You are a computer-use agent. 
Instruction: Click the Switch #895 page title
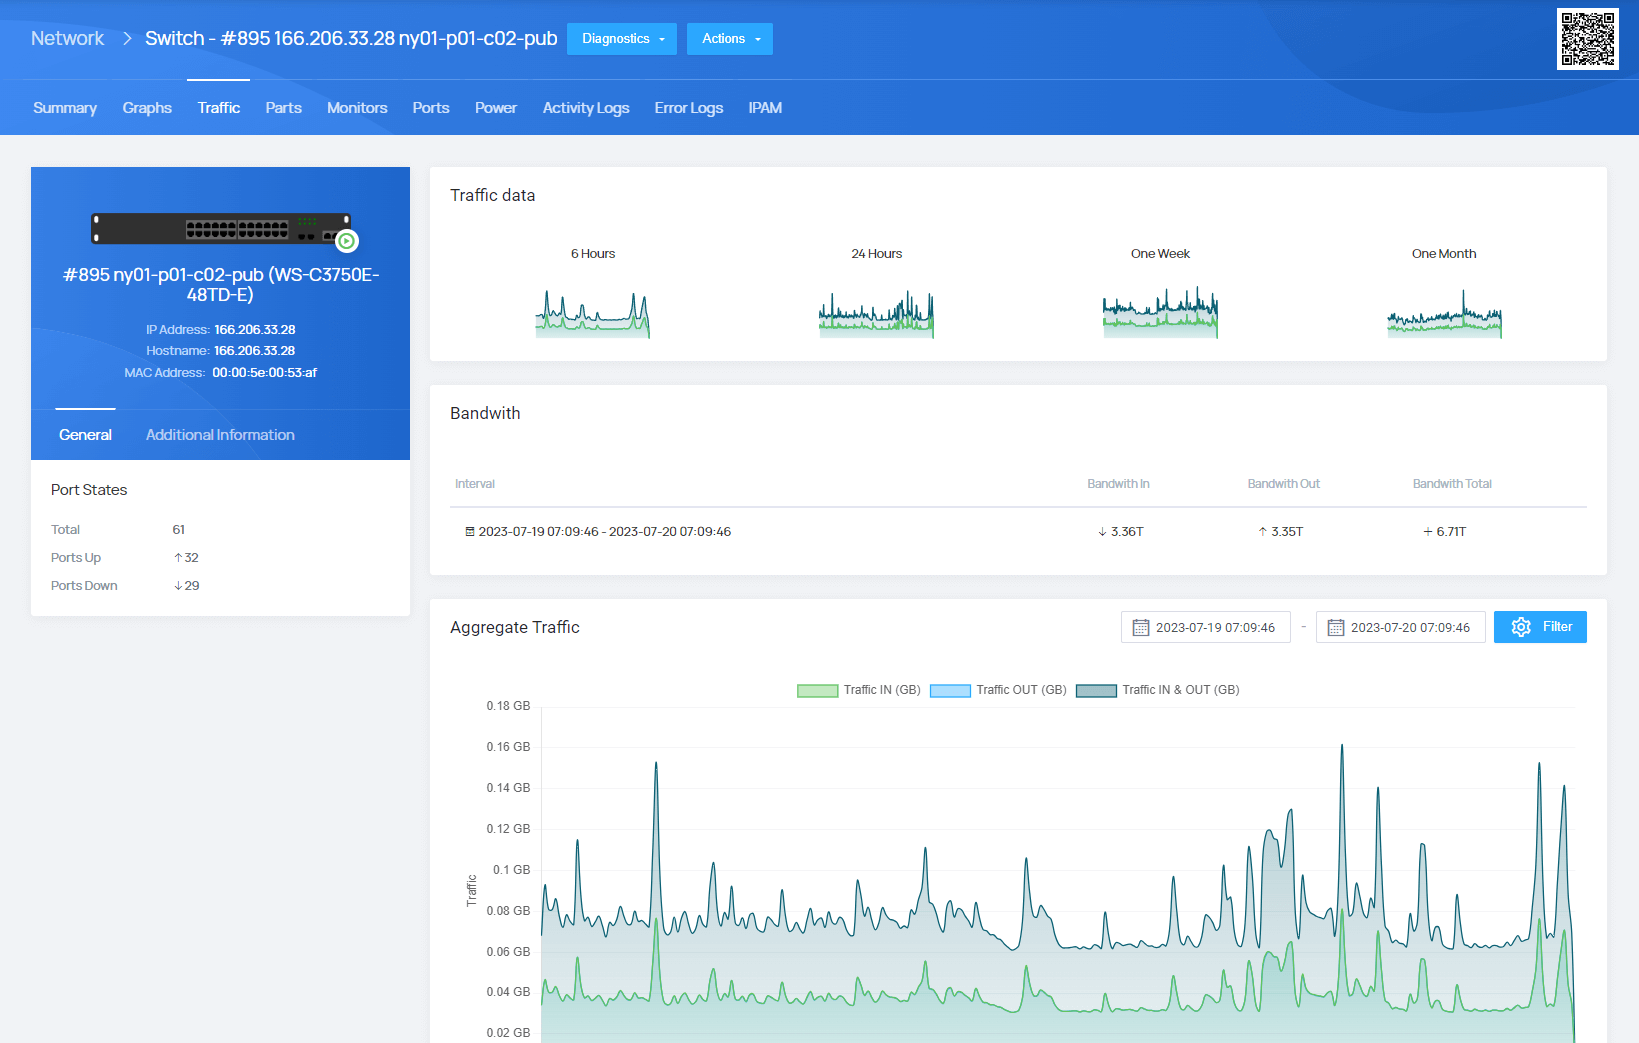tap(351, 38)
